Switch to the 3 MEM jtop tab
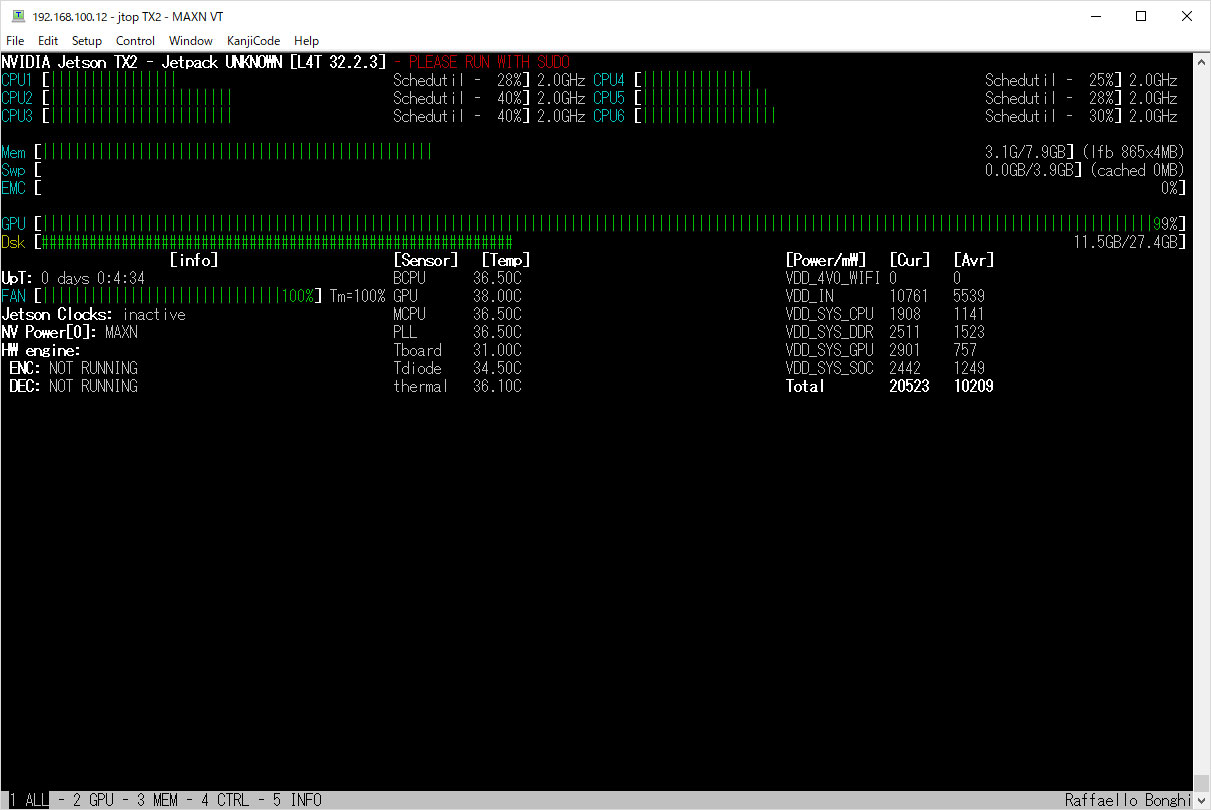The height and width of the screenshot is (810, 1211). 157,800
